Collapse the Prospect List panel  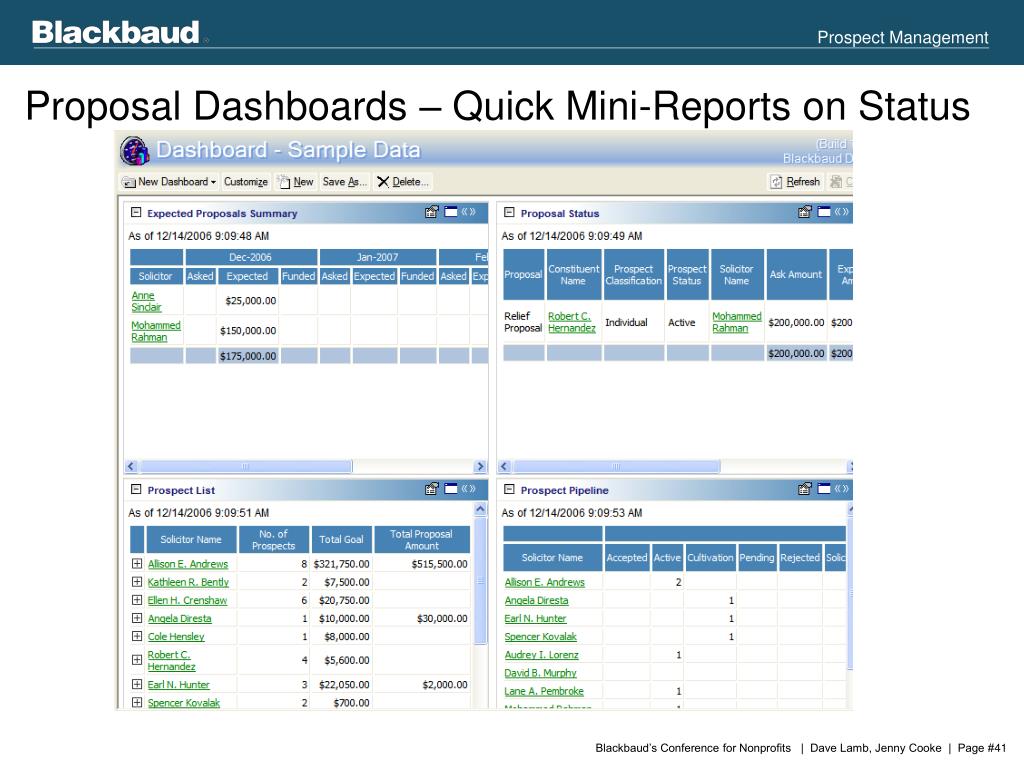pyautogui.click(x=136, y=489)
